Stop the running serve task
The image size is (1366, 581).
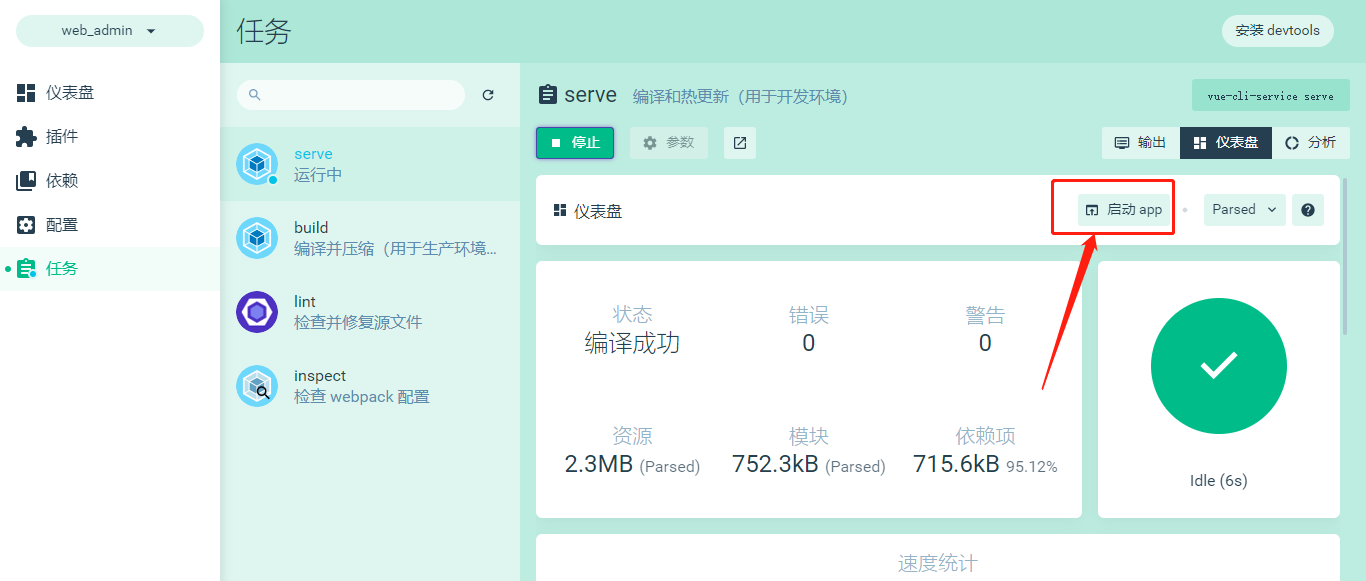pos(575,143)
